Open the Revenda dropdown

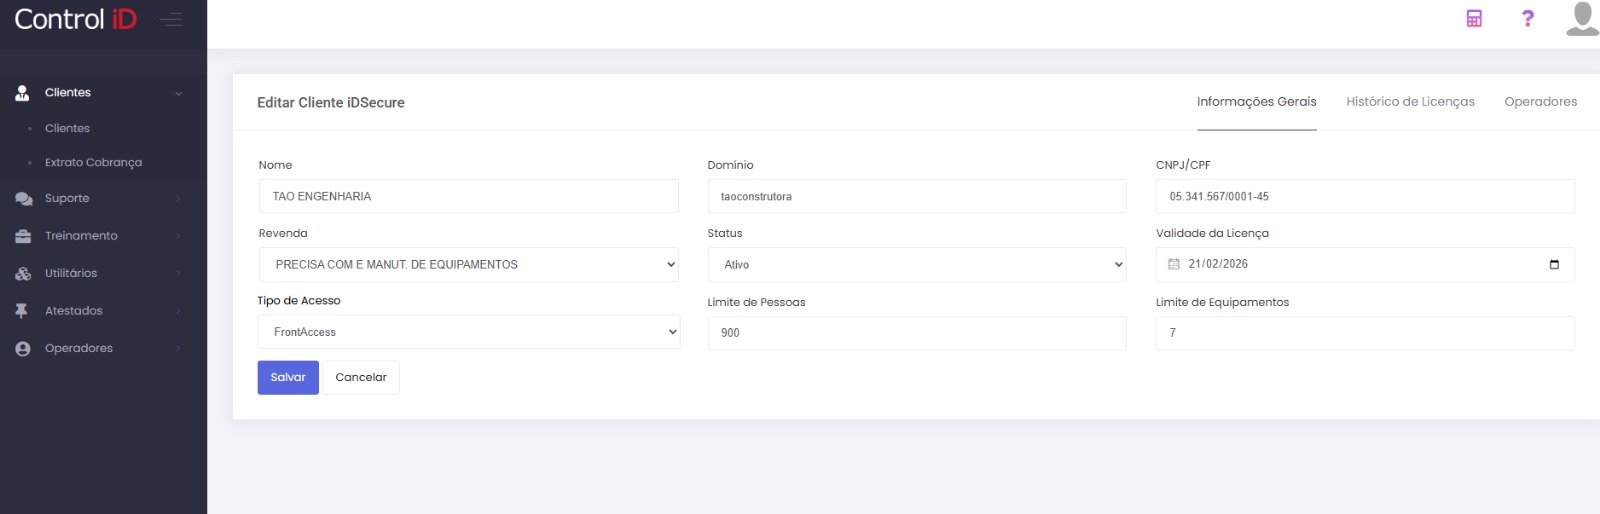click(468, 265)
